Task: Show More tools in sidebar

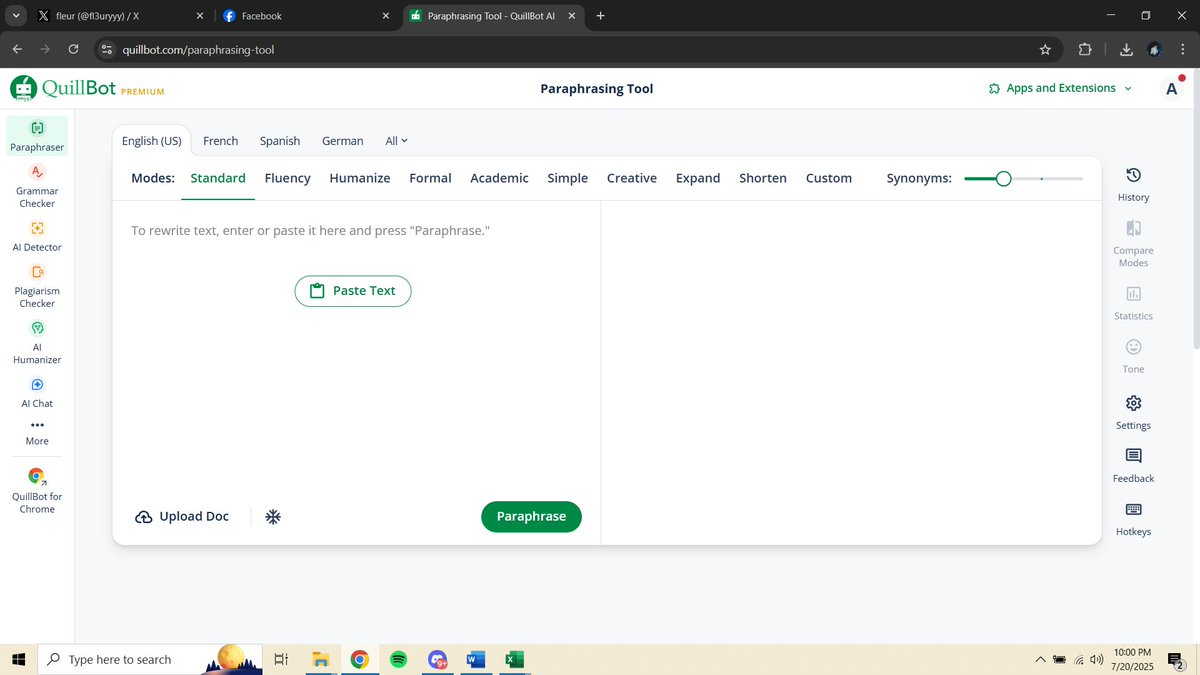Action: [x=37, y=432]
